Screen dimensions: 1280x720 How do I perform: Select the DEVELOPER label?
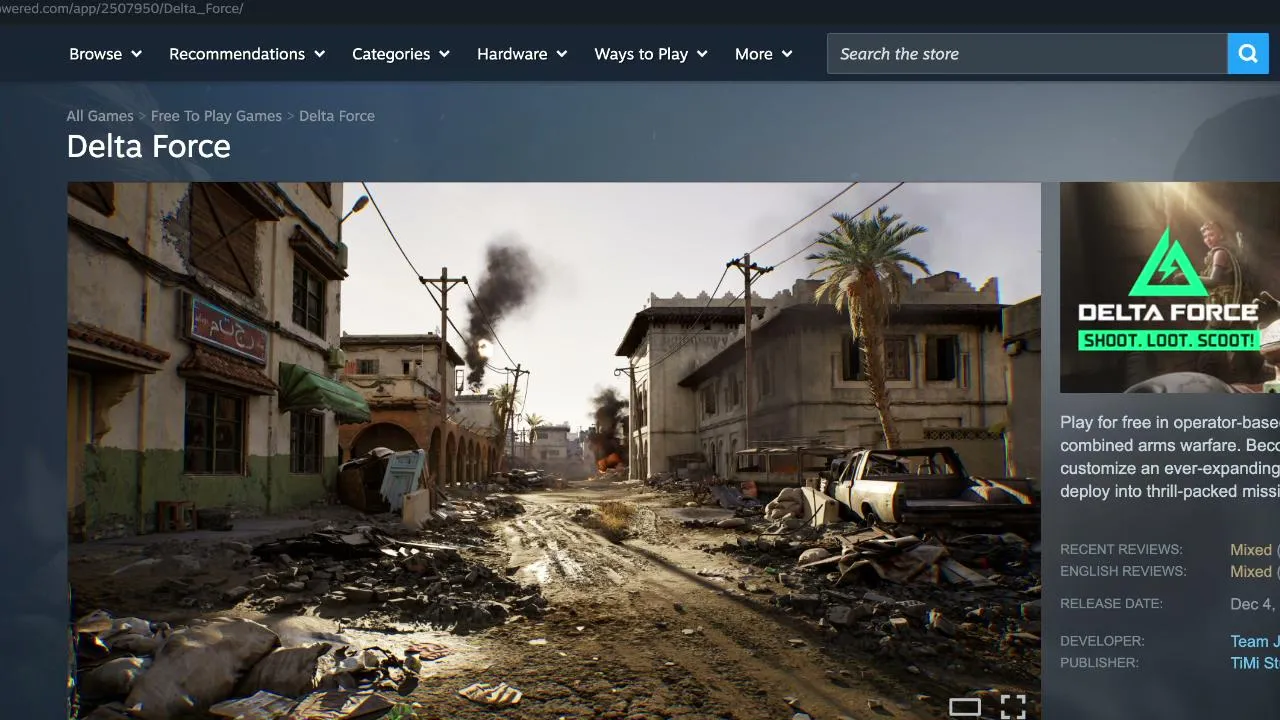tap(1102, 641)
